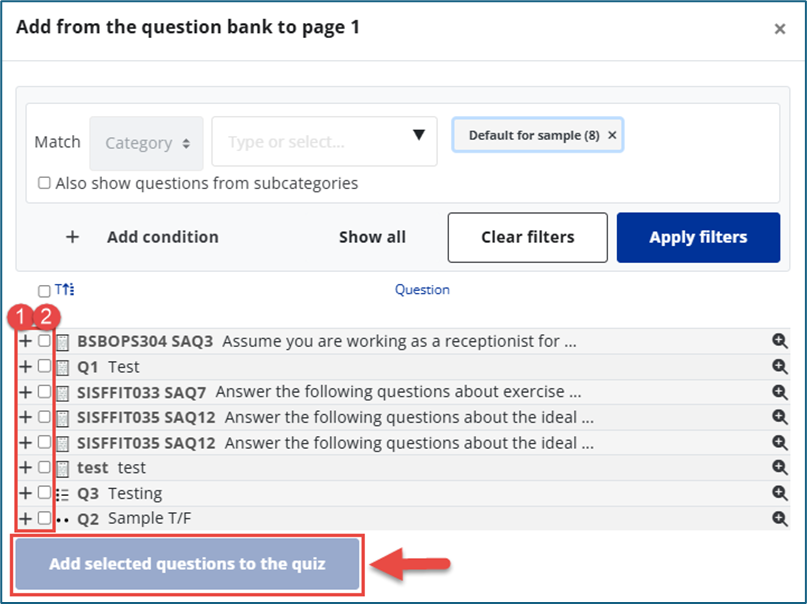The width and height of the screenshot is (807, 604).
Task: Preview the Q2 Sample T/F question
Action: 780,518
